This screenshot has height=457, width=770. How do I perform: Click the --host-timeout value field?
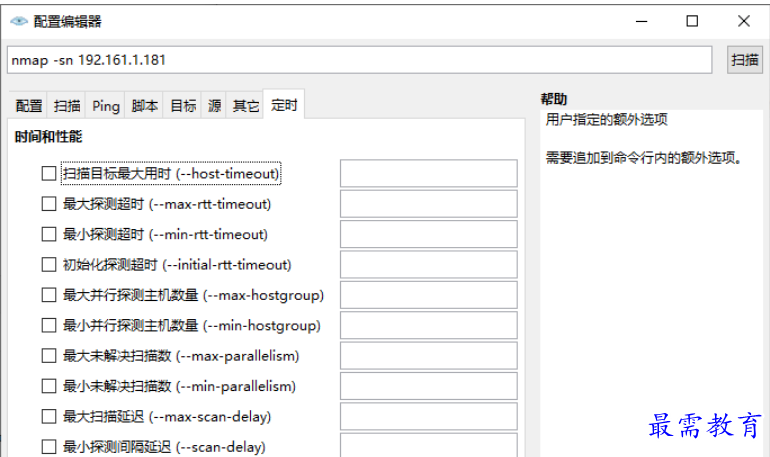[429, 173]
